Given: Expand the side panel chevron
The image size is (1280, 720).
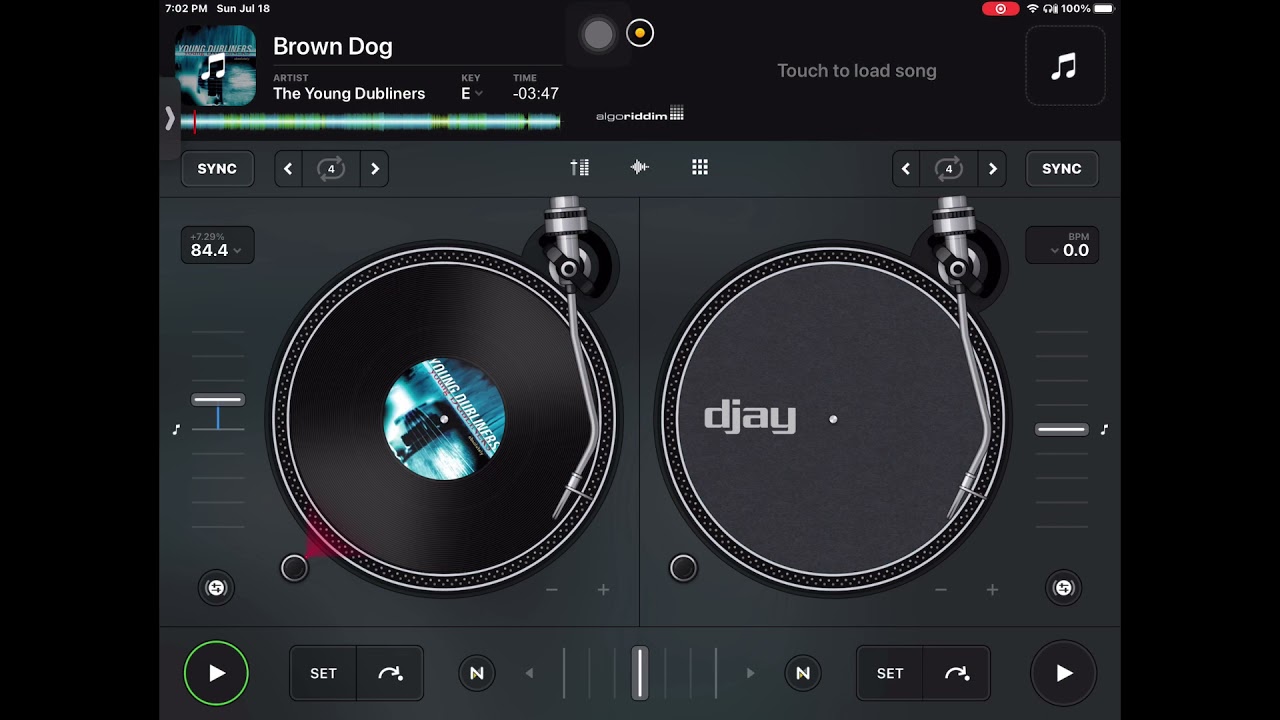Looking at the screenshot, I should [x=169, y=119].
